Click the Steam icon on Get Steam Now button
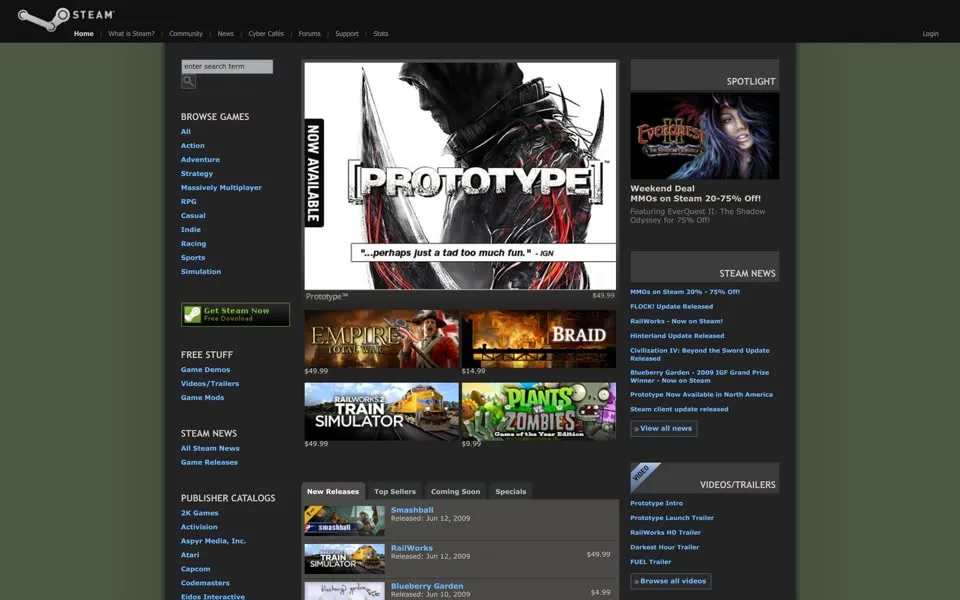The width and height of the screenshot is (960, 600). coord(192,315)
